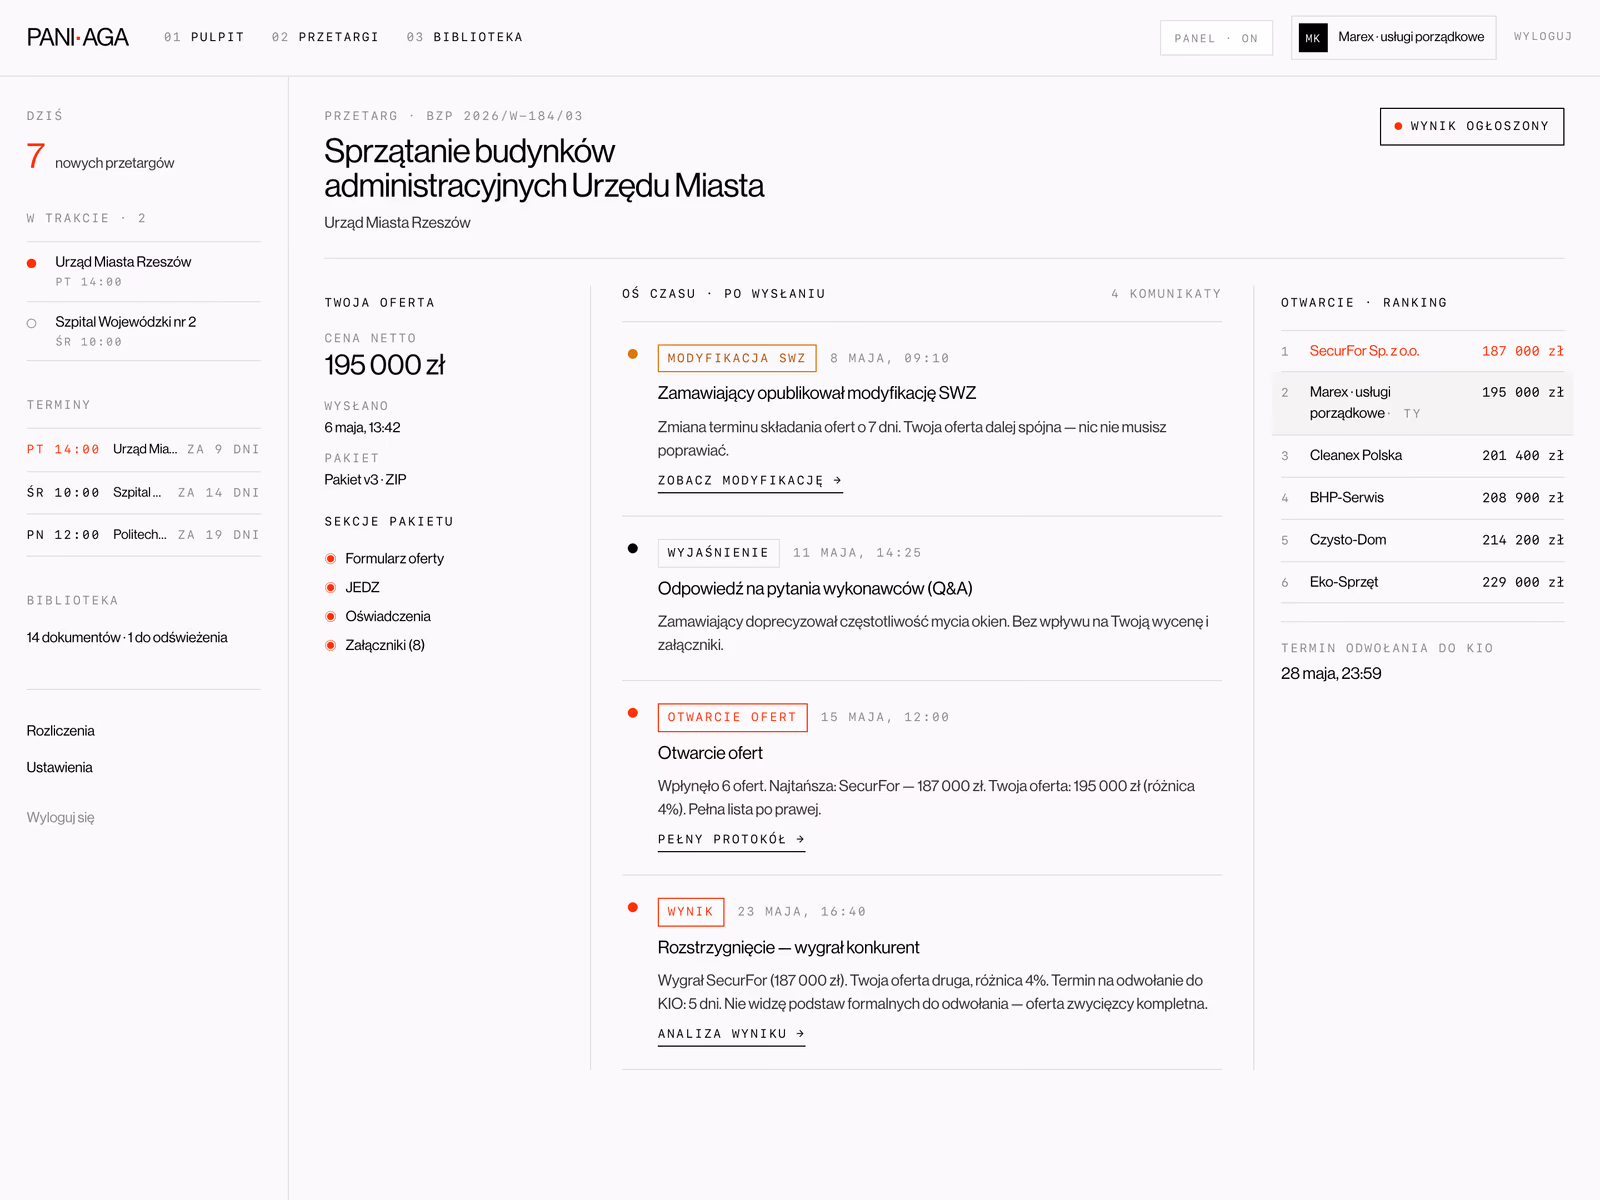Open the ZOBACZ MODYFIKACJĘ link

click(x=750, y=481)
